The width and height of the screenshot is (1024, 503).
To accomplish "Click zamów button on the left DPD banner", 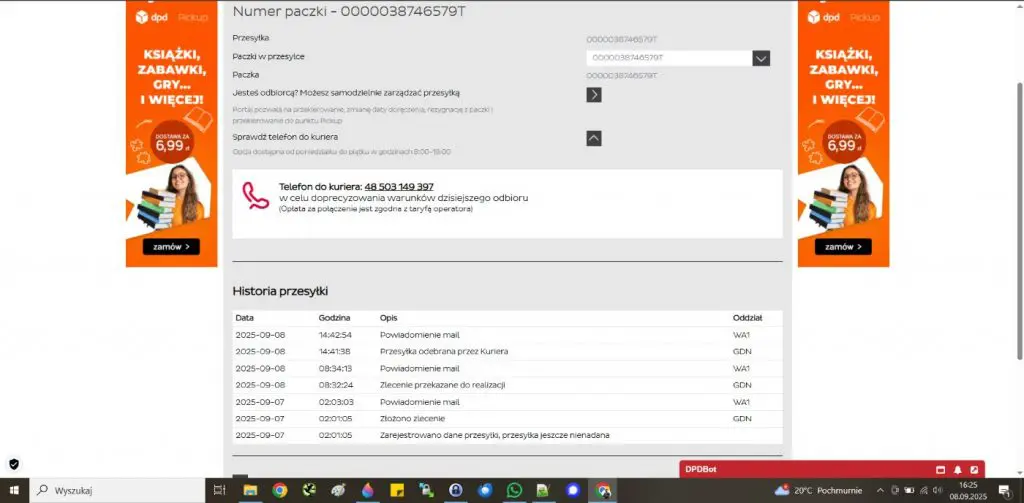I will pos(171,247).
